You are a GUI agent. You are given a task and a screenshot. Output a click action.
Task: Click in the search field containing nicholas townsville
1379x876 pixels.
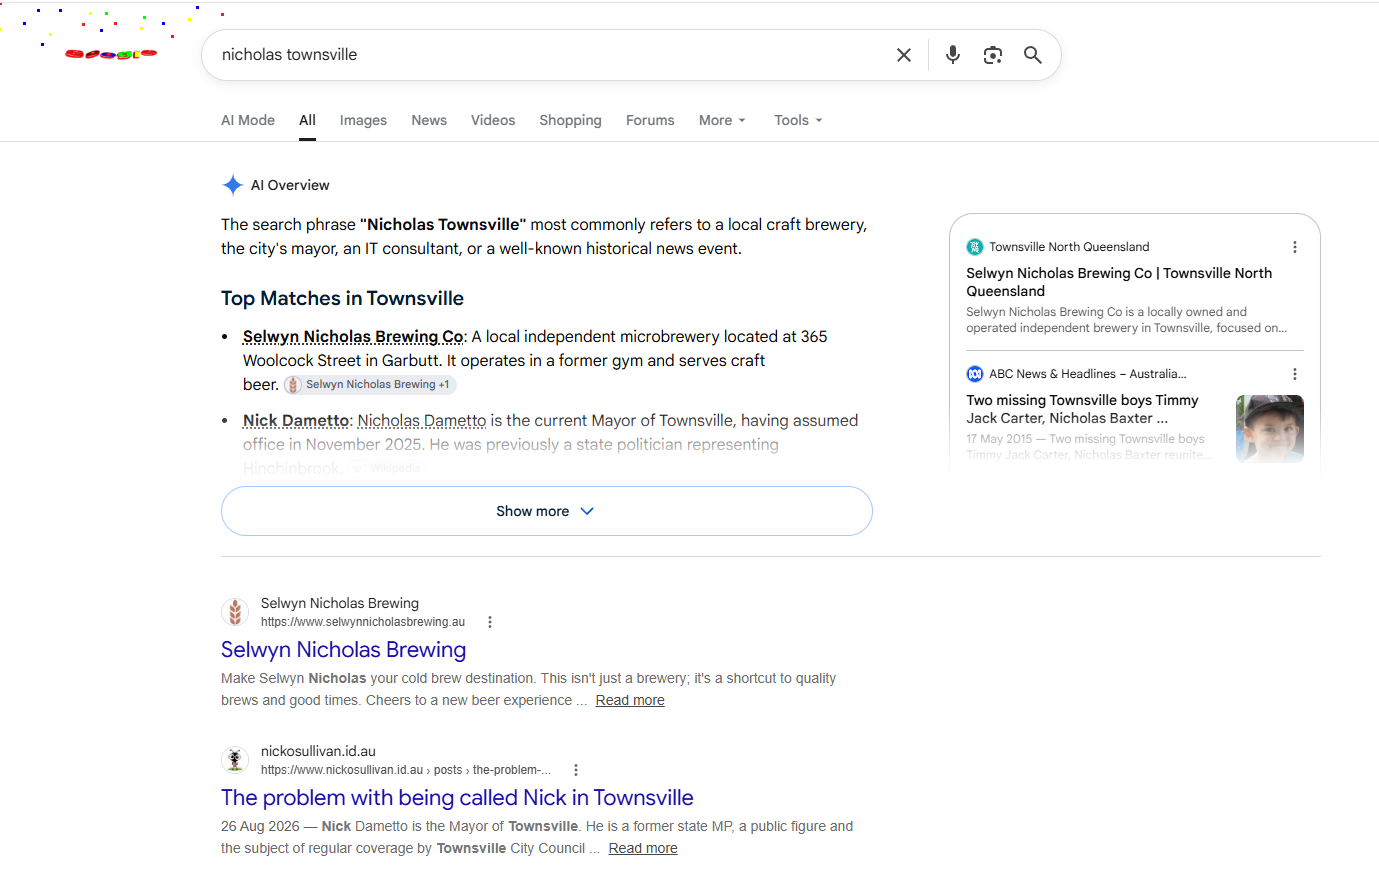click(x=550, y=55)
